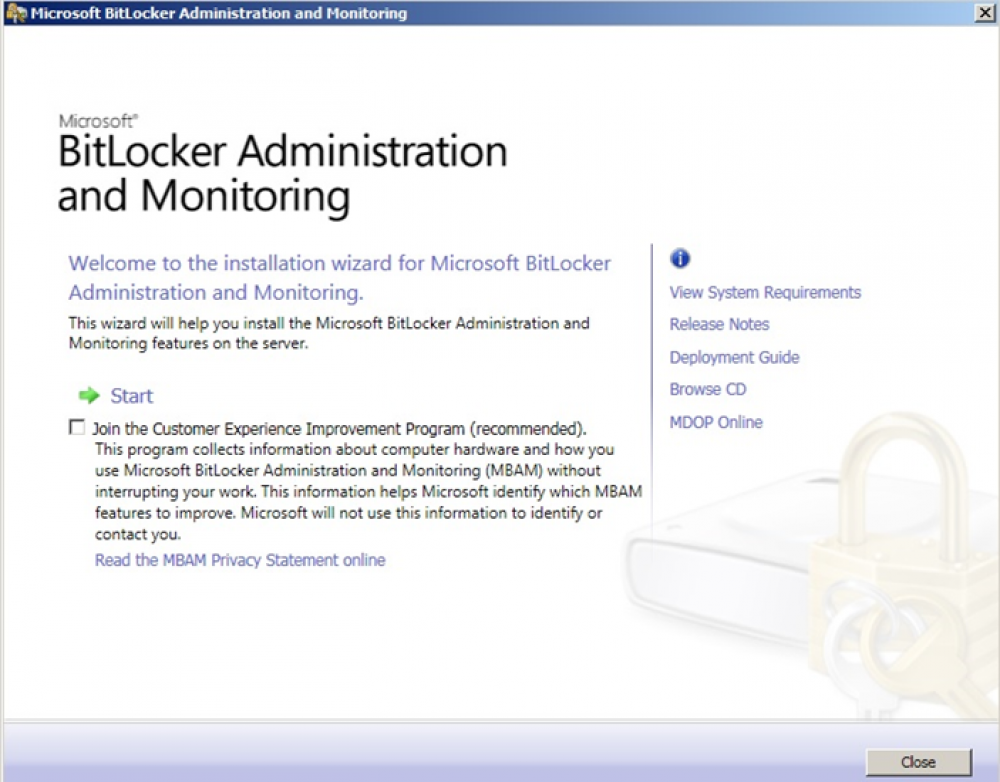Click 'BitLocker Administration and Monitoring' title text
The width and height of the screenshot is (1000, 782).
(283, 173)
